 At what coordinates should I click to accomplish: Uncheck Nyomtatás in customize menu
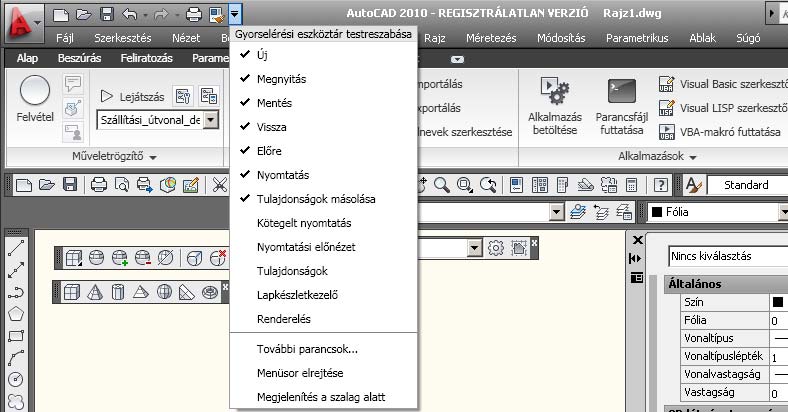click(323, 175)
